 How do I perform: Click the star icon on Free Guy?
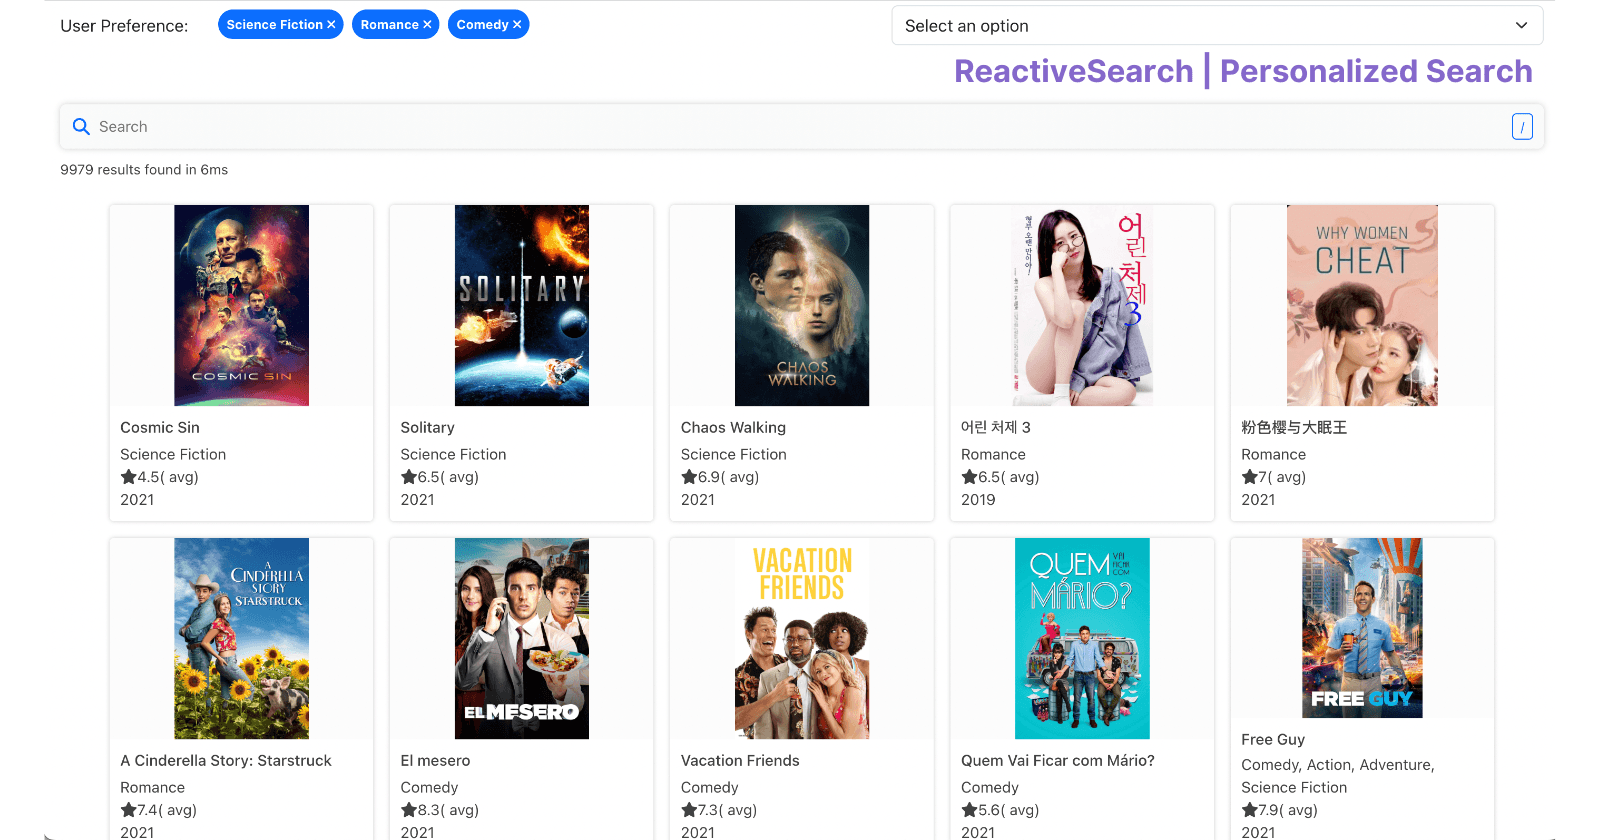[x=1249, y=810]
